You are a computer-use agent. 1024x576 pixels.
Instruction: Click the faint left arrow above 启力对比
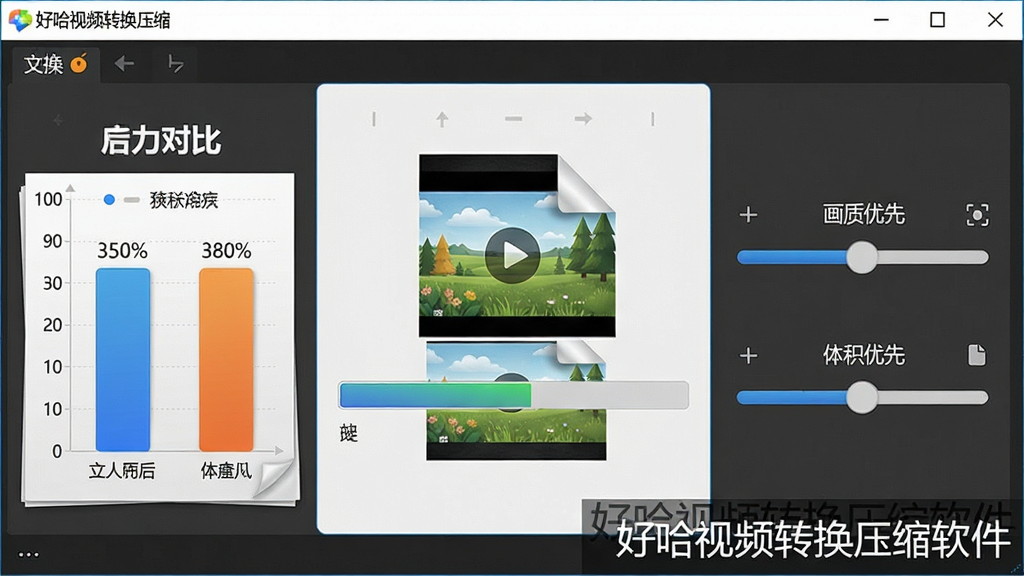(x=58, y=120)
